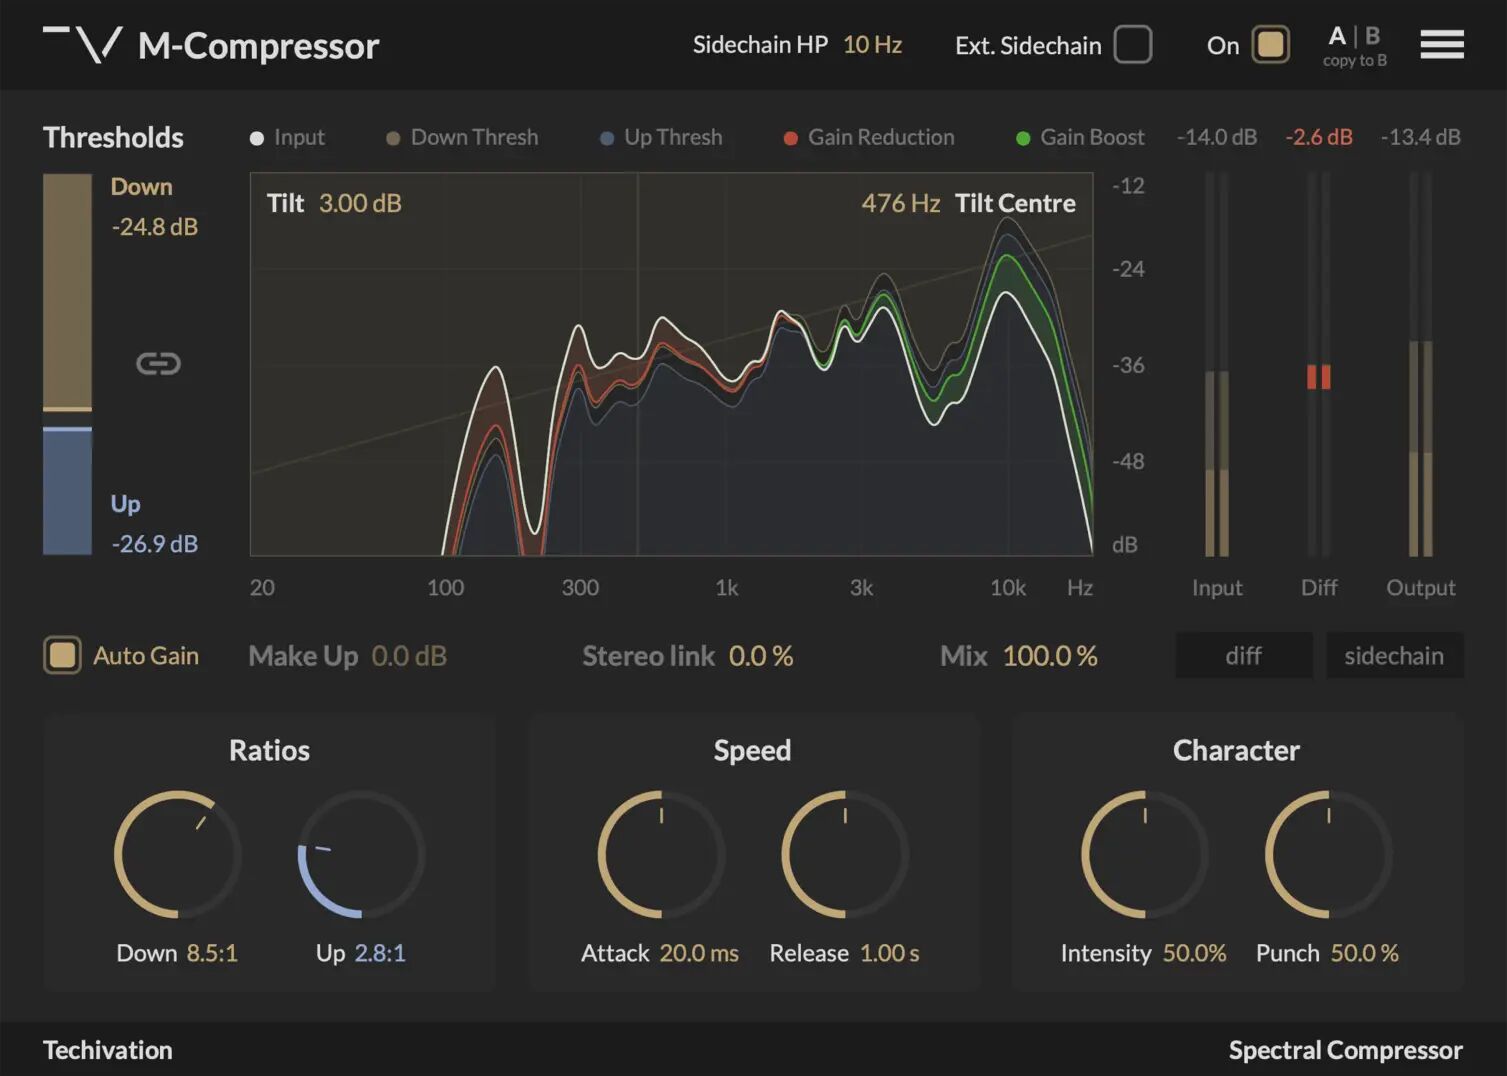This screenshot has height=1076, width=1507.
Task: Enable Auto Gain
Action: point(62,655)
